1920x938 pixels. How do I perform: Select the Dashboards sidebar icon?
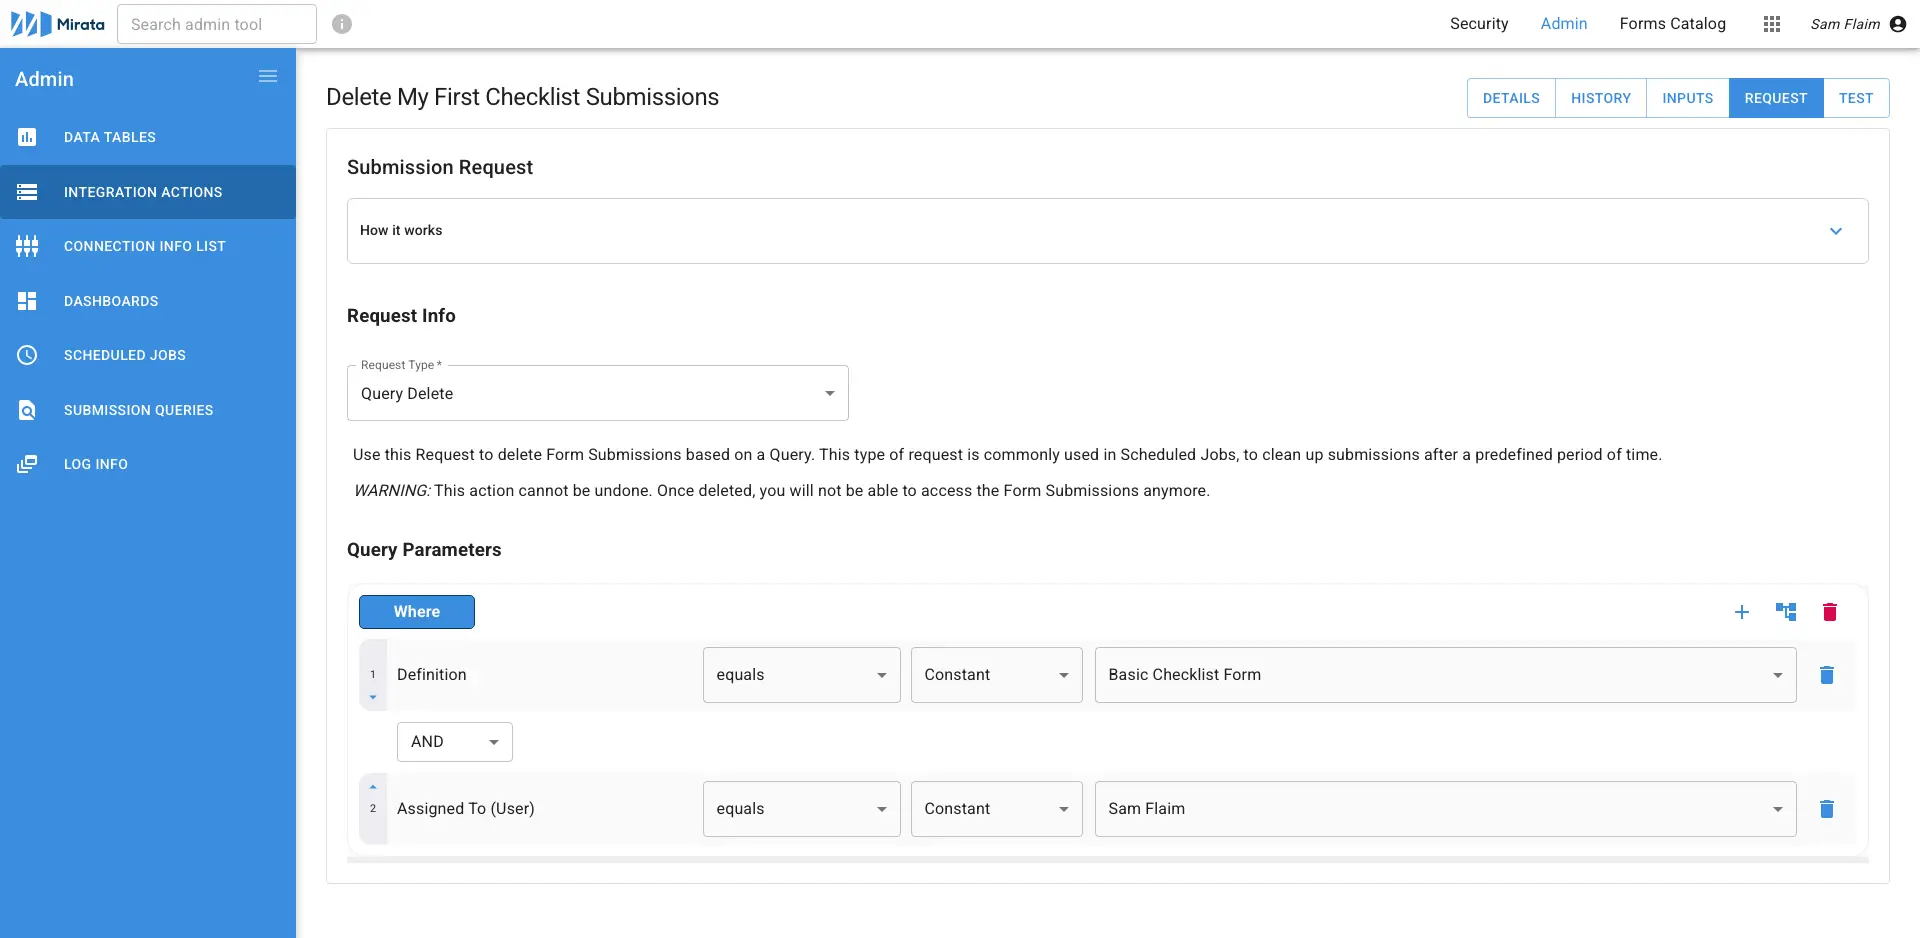click(27, 301)
